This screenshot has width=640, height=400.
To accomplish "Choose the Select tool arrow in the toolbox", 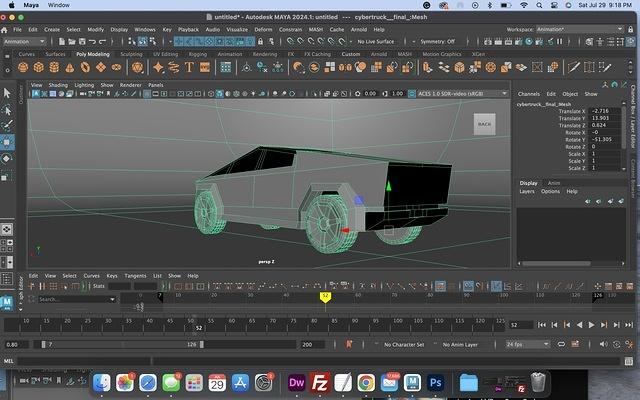I will 7,93.
